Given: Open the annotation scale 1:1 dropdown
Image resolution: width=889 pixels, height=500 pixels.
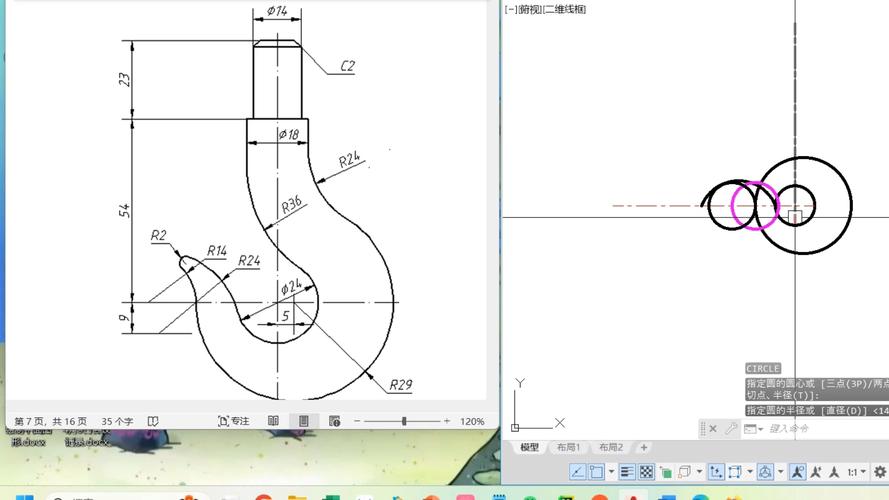Looking at the screenshot, I should tap(855, 472).
